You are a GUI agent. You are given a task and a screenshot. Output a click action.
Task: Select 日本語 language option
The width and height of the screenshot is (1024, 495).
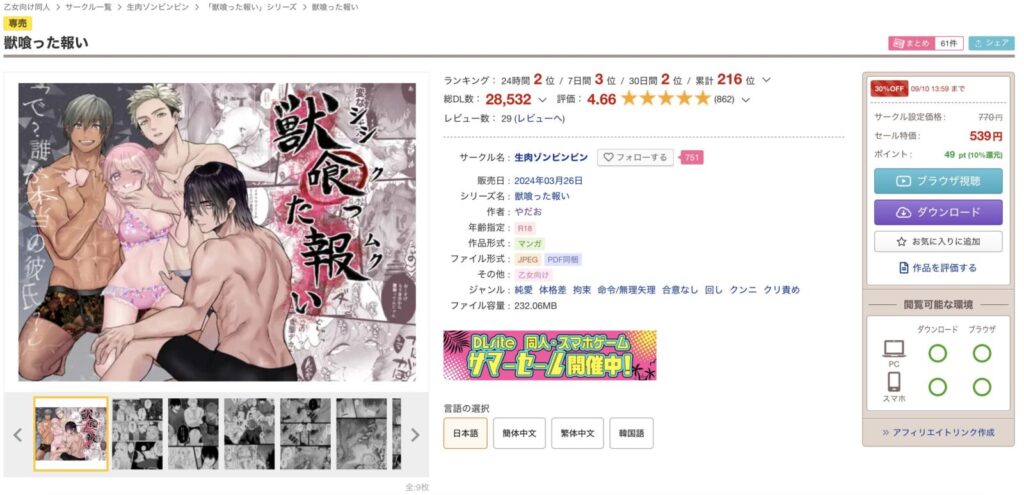[x=465, y=433]
